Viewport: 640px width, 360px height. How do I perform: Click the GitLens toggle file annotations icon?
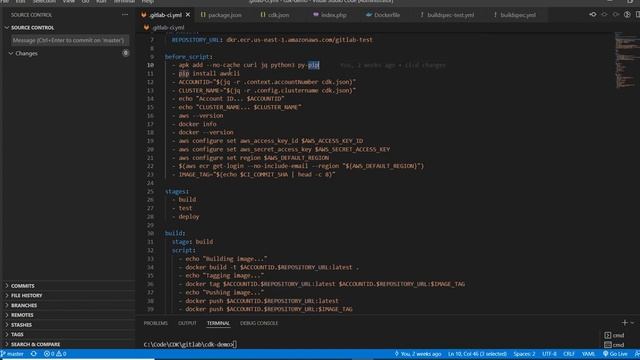627,15
